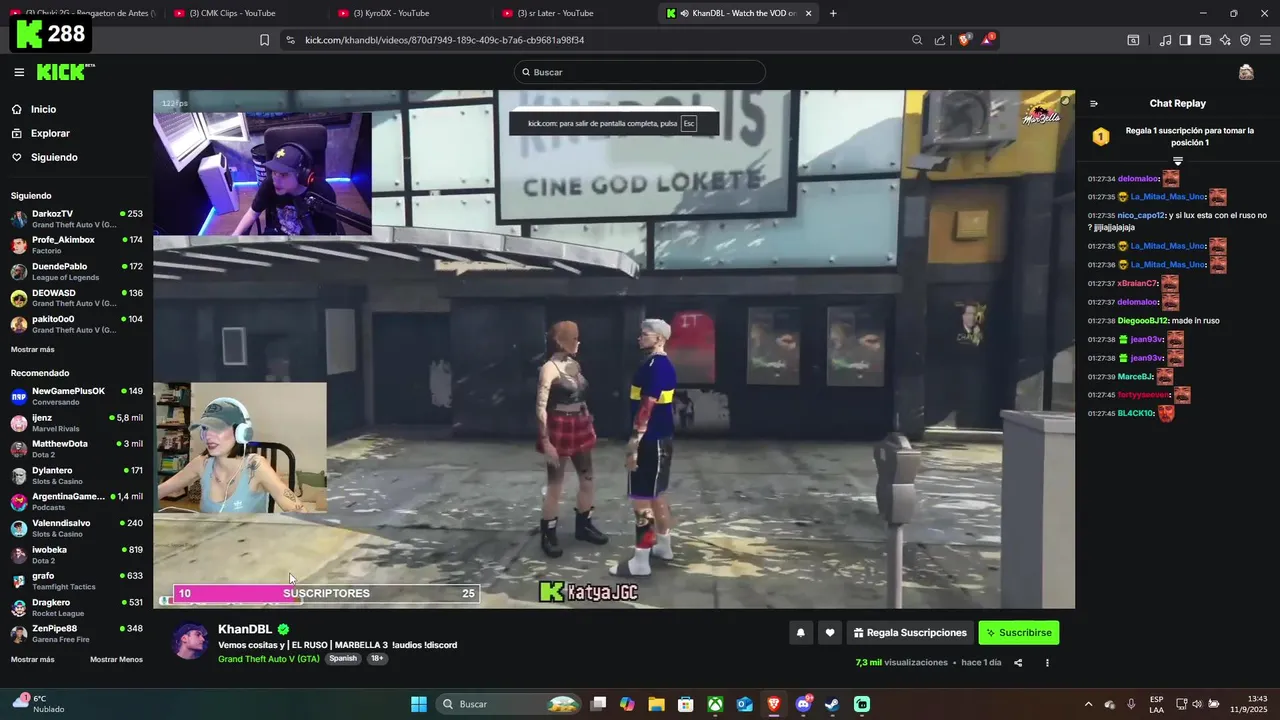
Task: Click the 18+ tag
Action: [377, 659]
